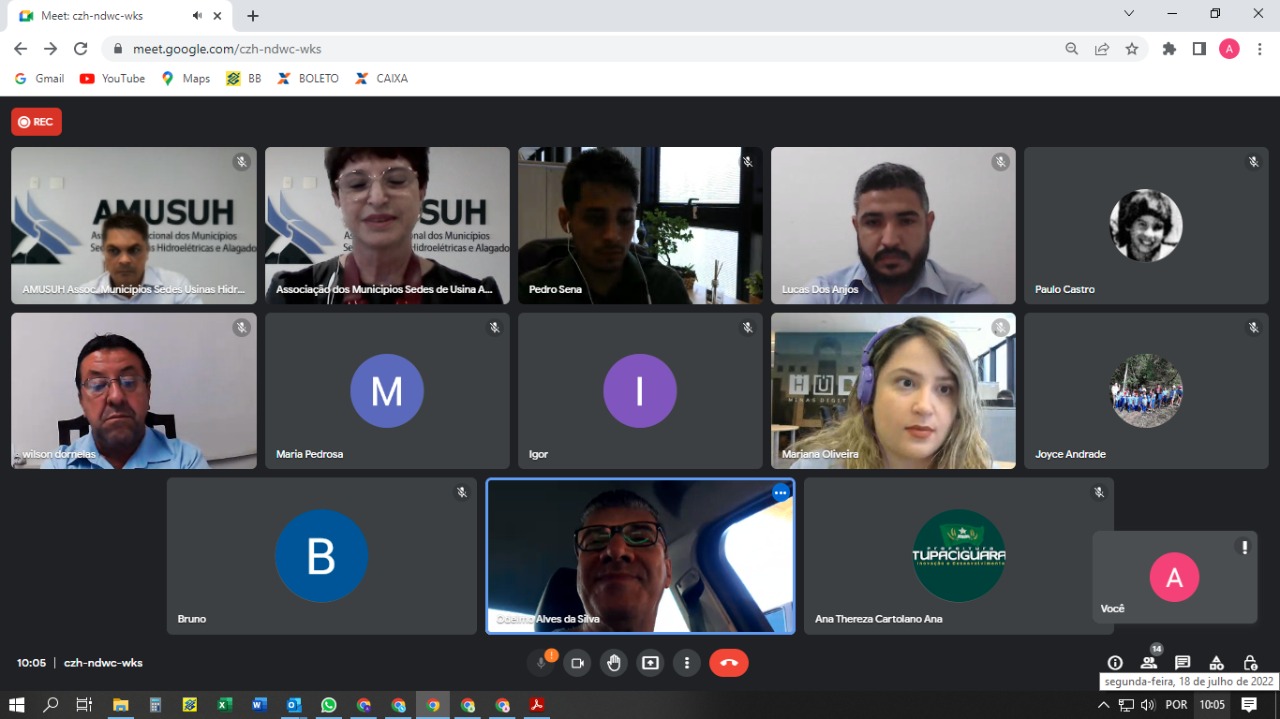
Task: Click the address bar URL field
Action: click(590, 49)
